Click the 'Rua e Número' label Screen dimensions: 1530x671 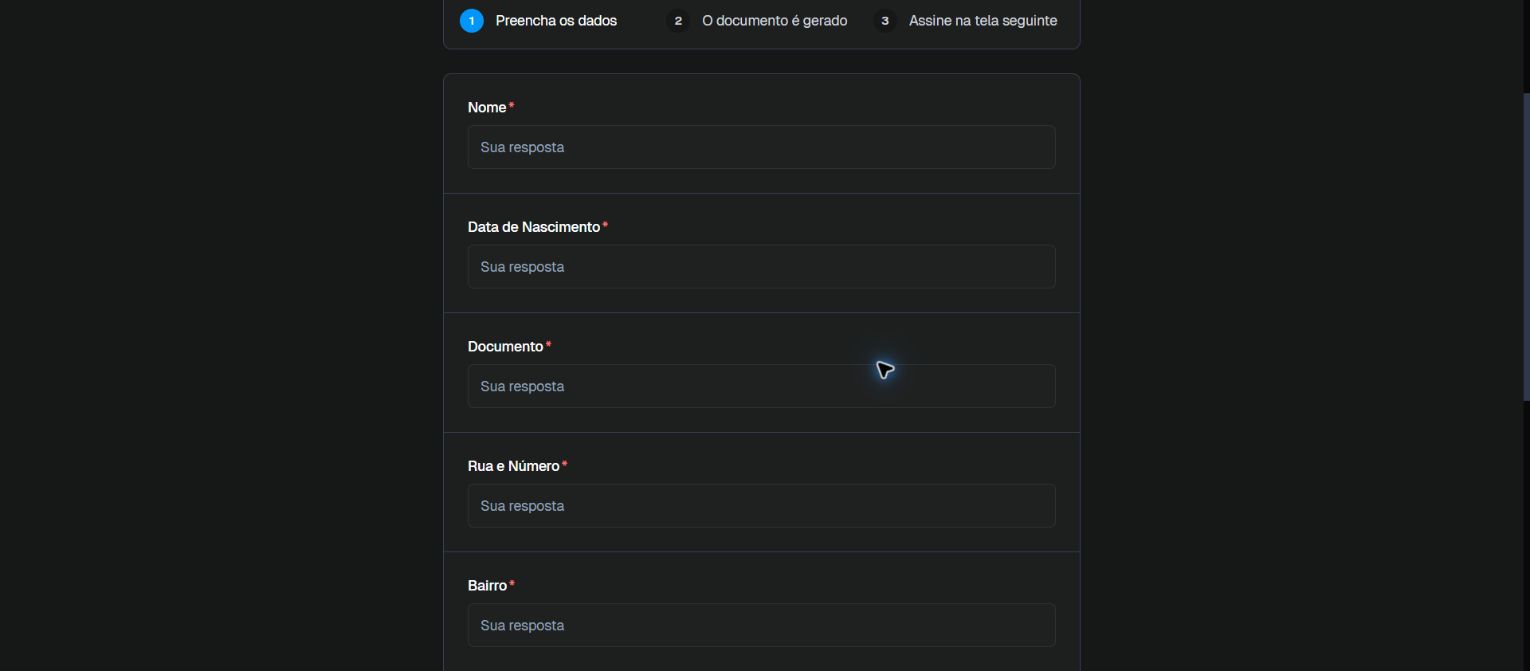tap(513, 466)
